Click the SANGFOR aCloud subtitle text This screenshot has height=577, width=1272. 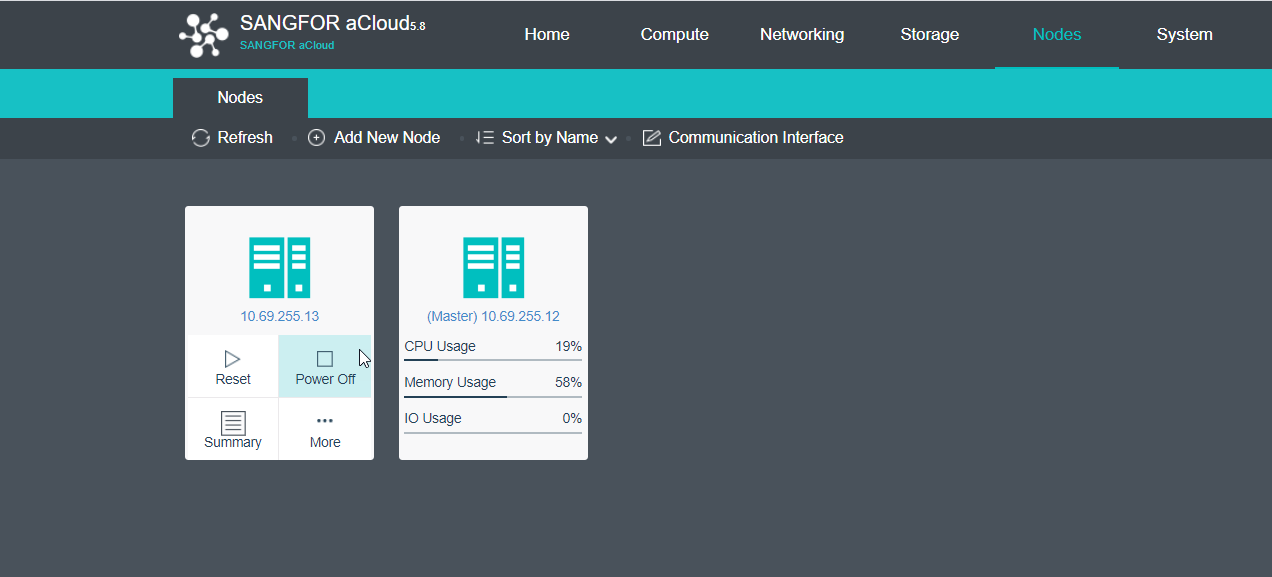[287, 45]
